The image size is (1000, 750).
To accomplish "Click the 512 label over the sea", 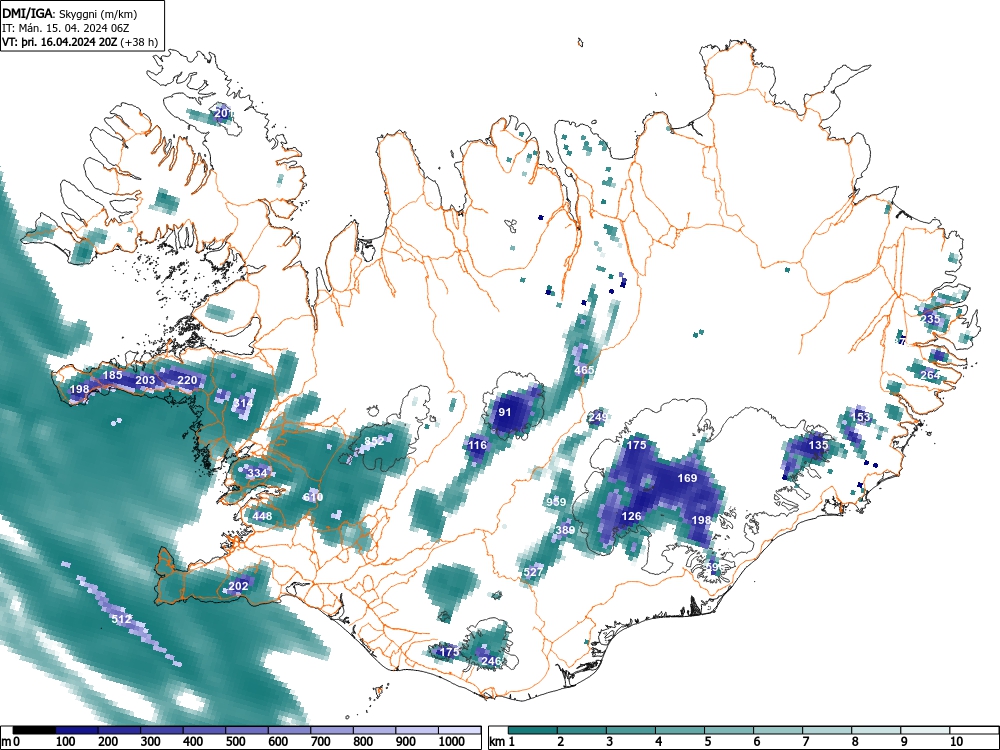I will pos(122,619).
